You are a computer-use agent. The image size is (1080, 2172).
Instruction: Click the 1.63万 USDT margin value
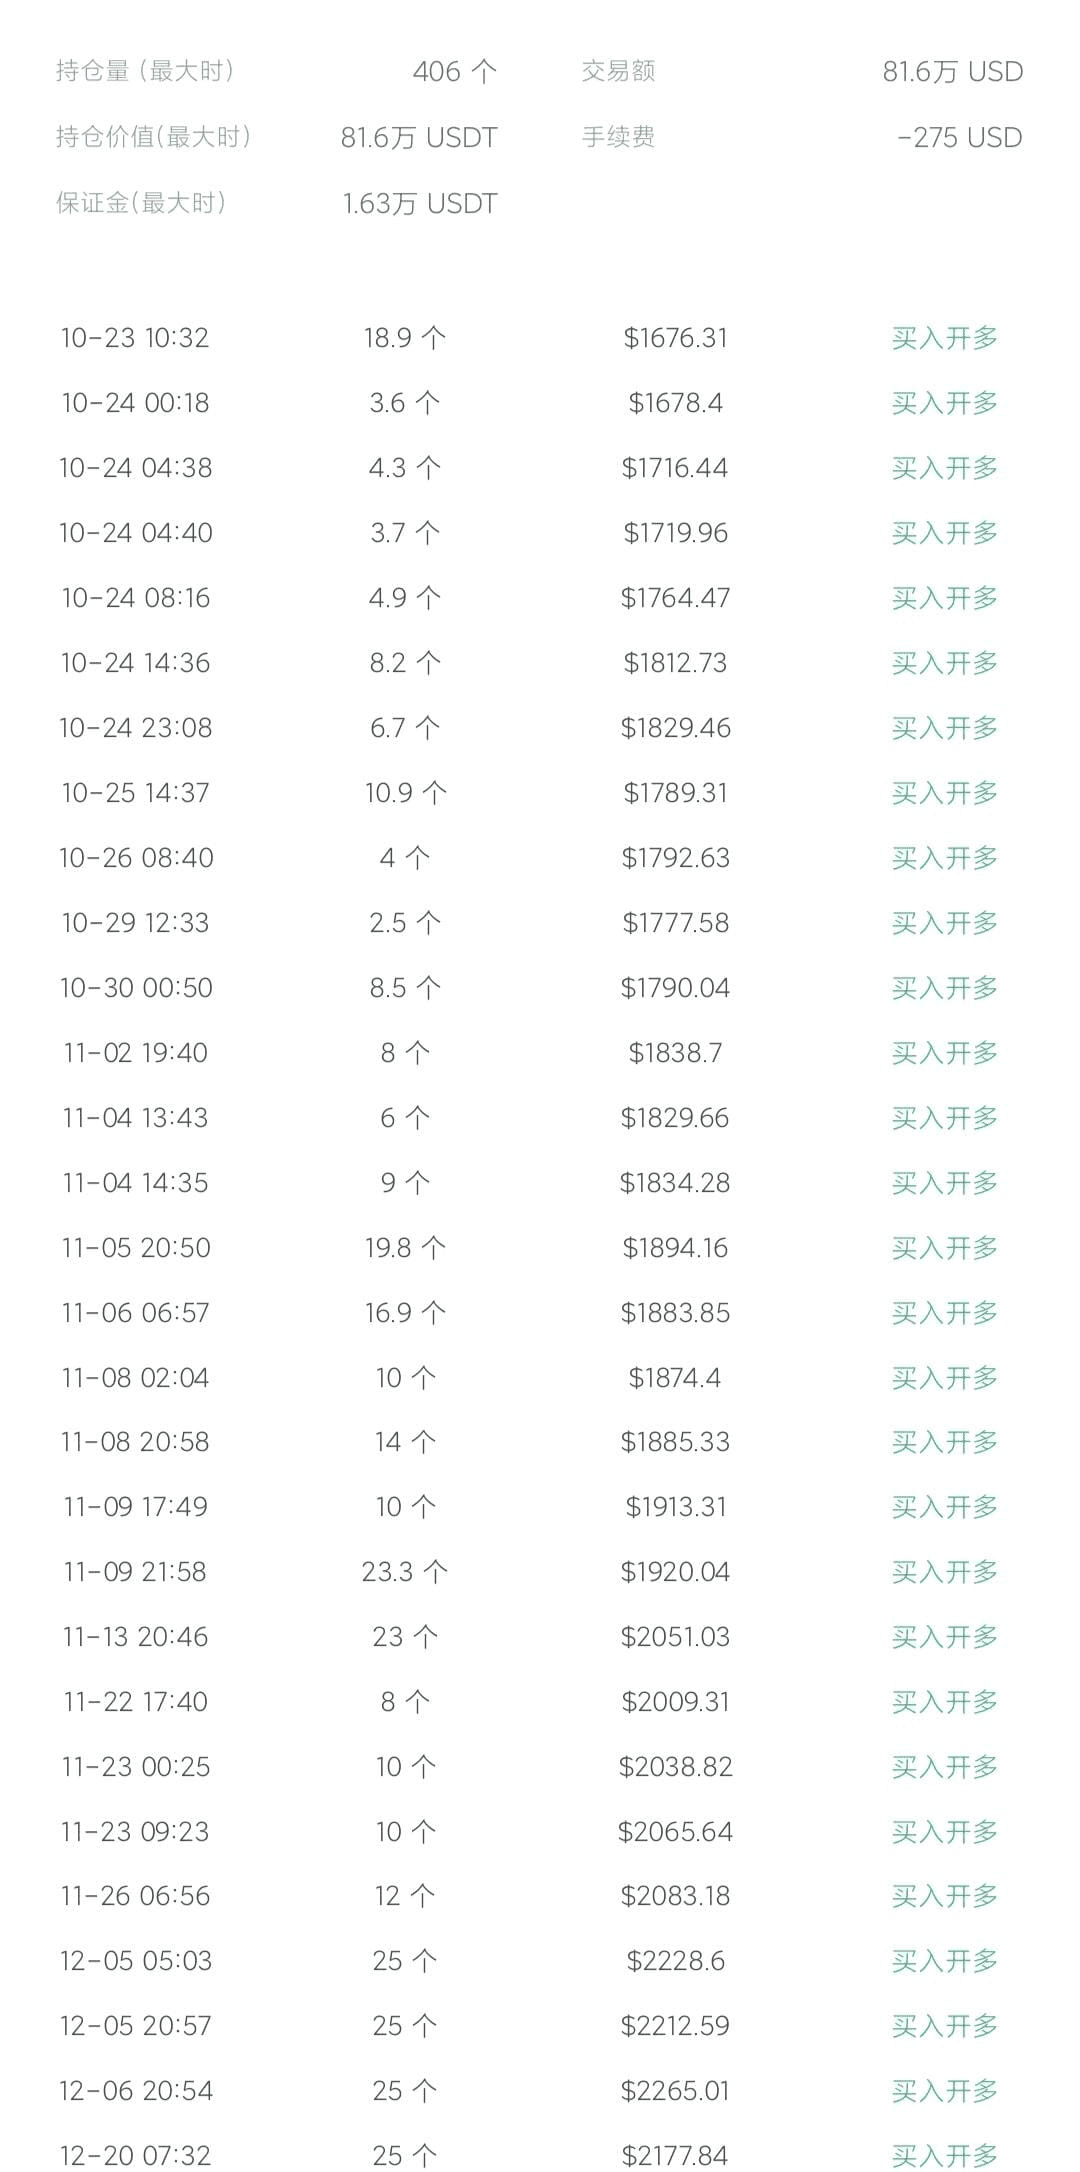420,203
